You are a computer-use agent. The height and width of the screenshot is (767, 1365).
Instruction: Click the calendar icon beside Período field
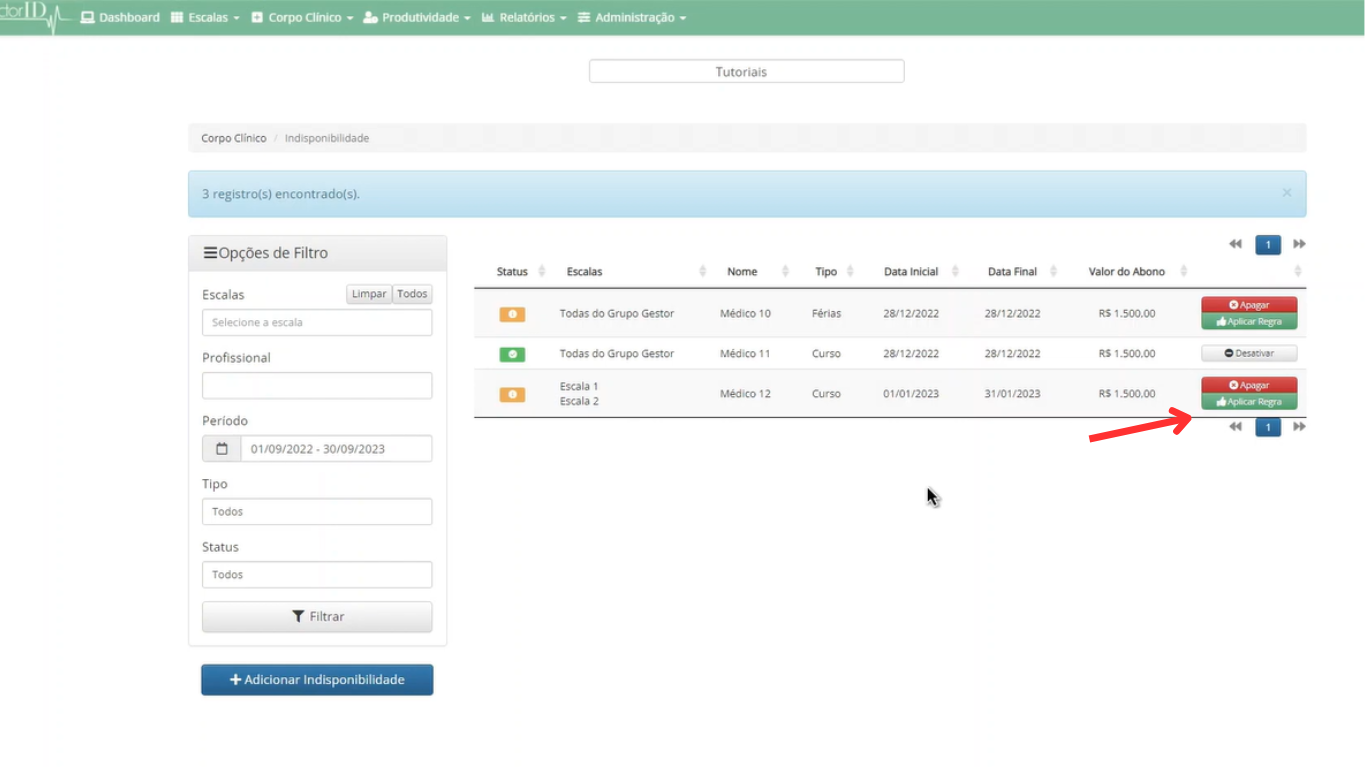(x=222, y=449)
